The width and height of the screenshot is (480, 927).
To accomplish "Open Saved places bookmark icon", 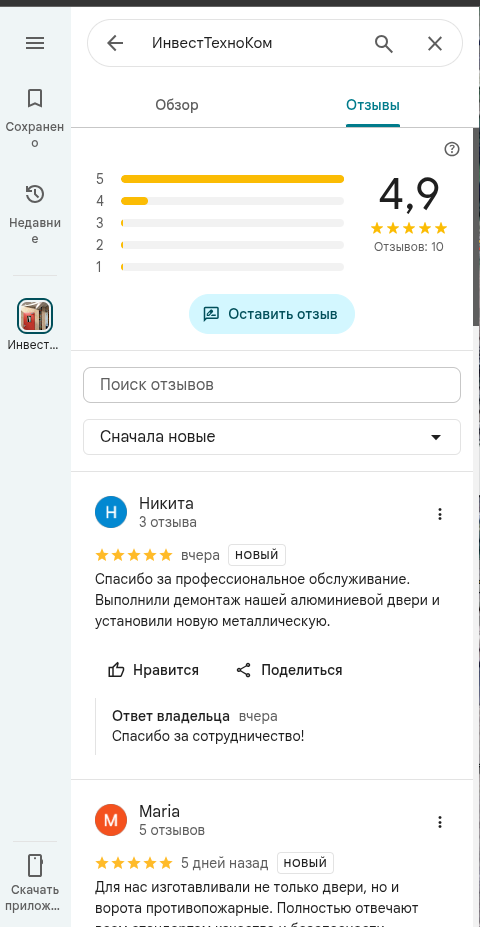I will point(35,98).
